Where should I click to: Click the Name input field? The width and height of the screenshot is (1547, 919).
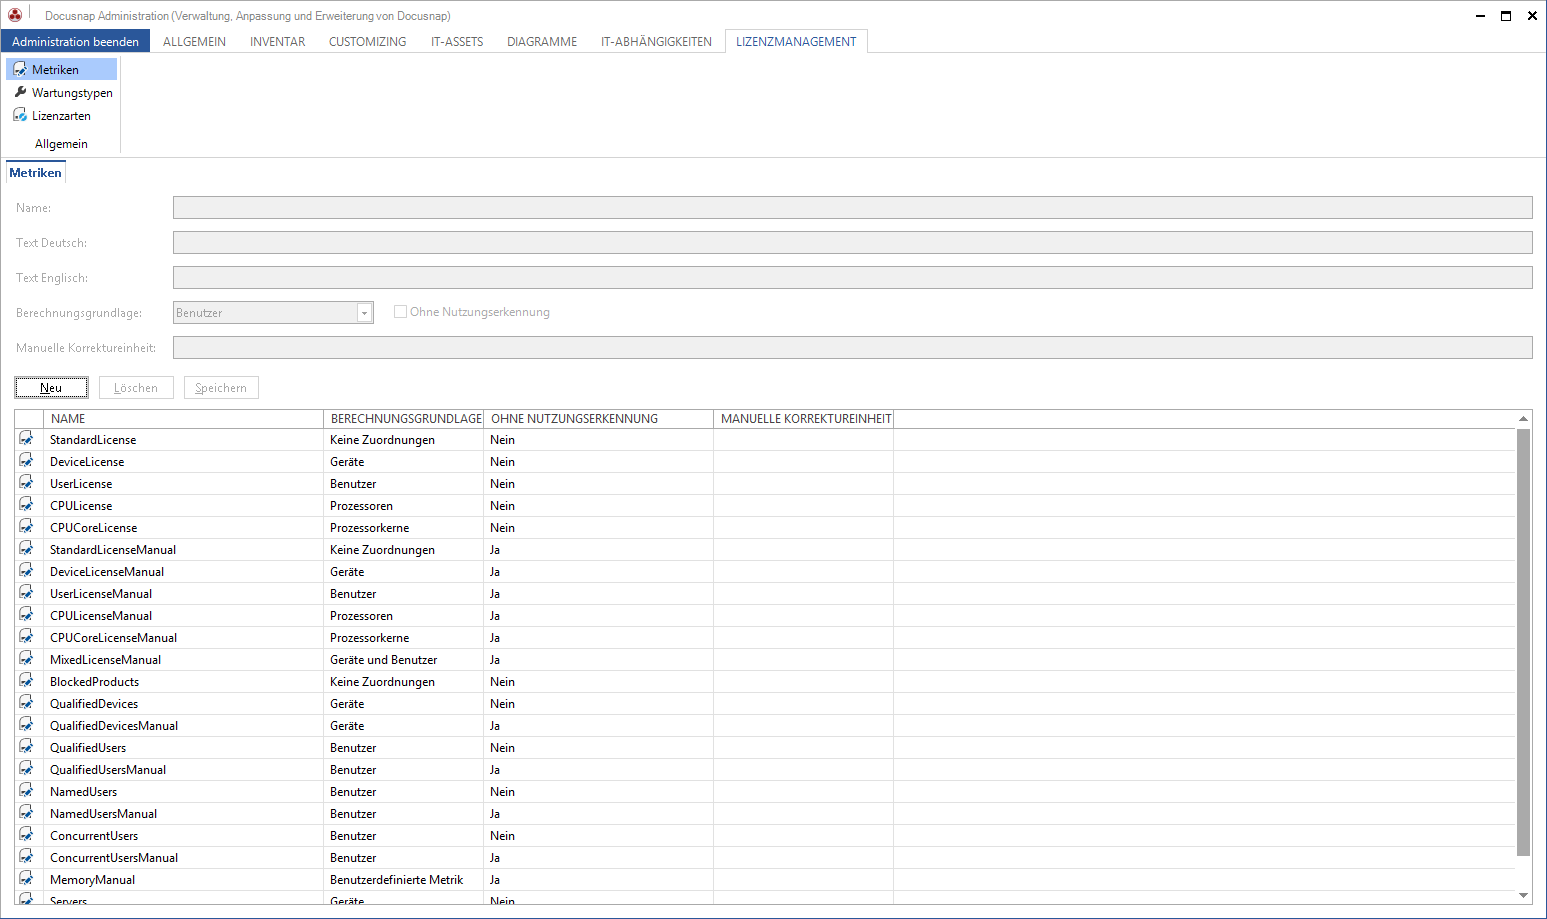pos(852,207)
